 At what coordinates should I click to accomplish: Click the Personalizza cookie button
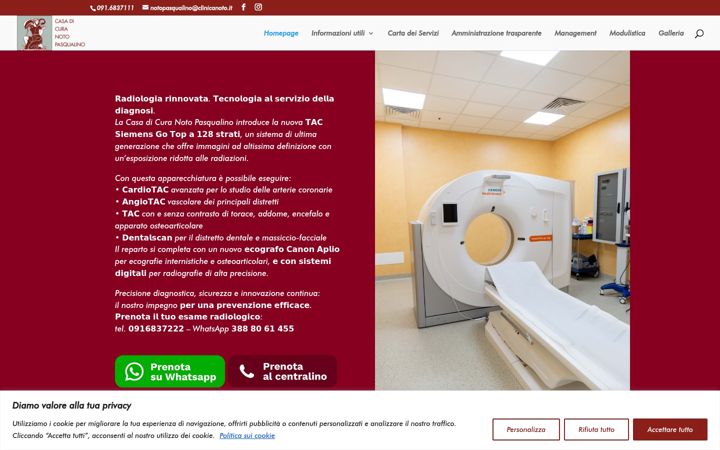[526, 429]
